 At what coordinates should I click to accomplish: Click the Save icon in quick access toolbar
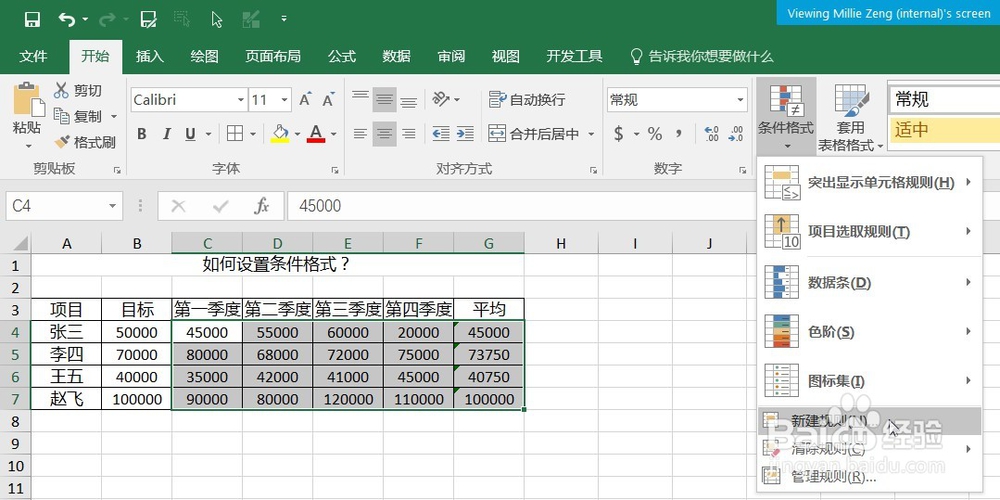(32, 19)
